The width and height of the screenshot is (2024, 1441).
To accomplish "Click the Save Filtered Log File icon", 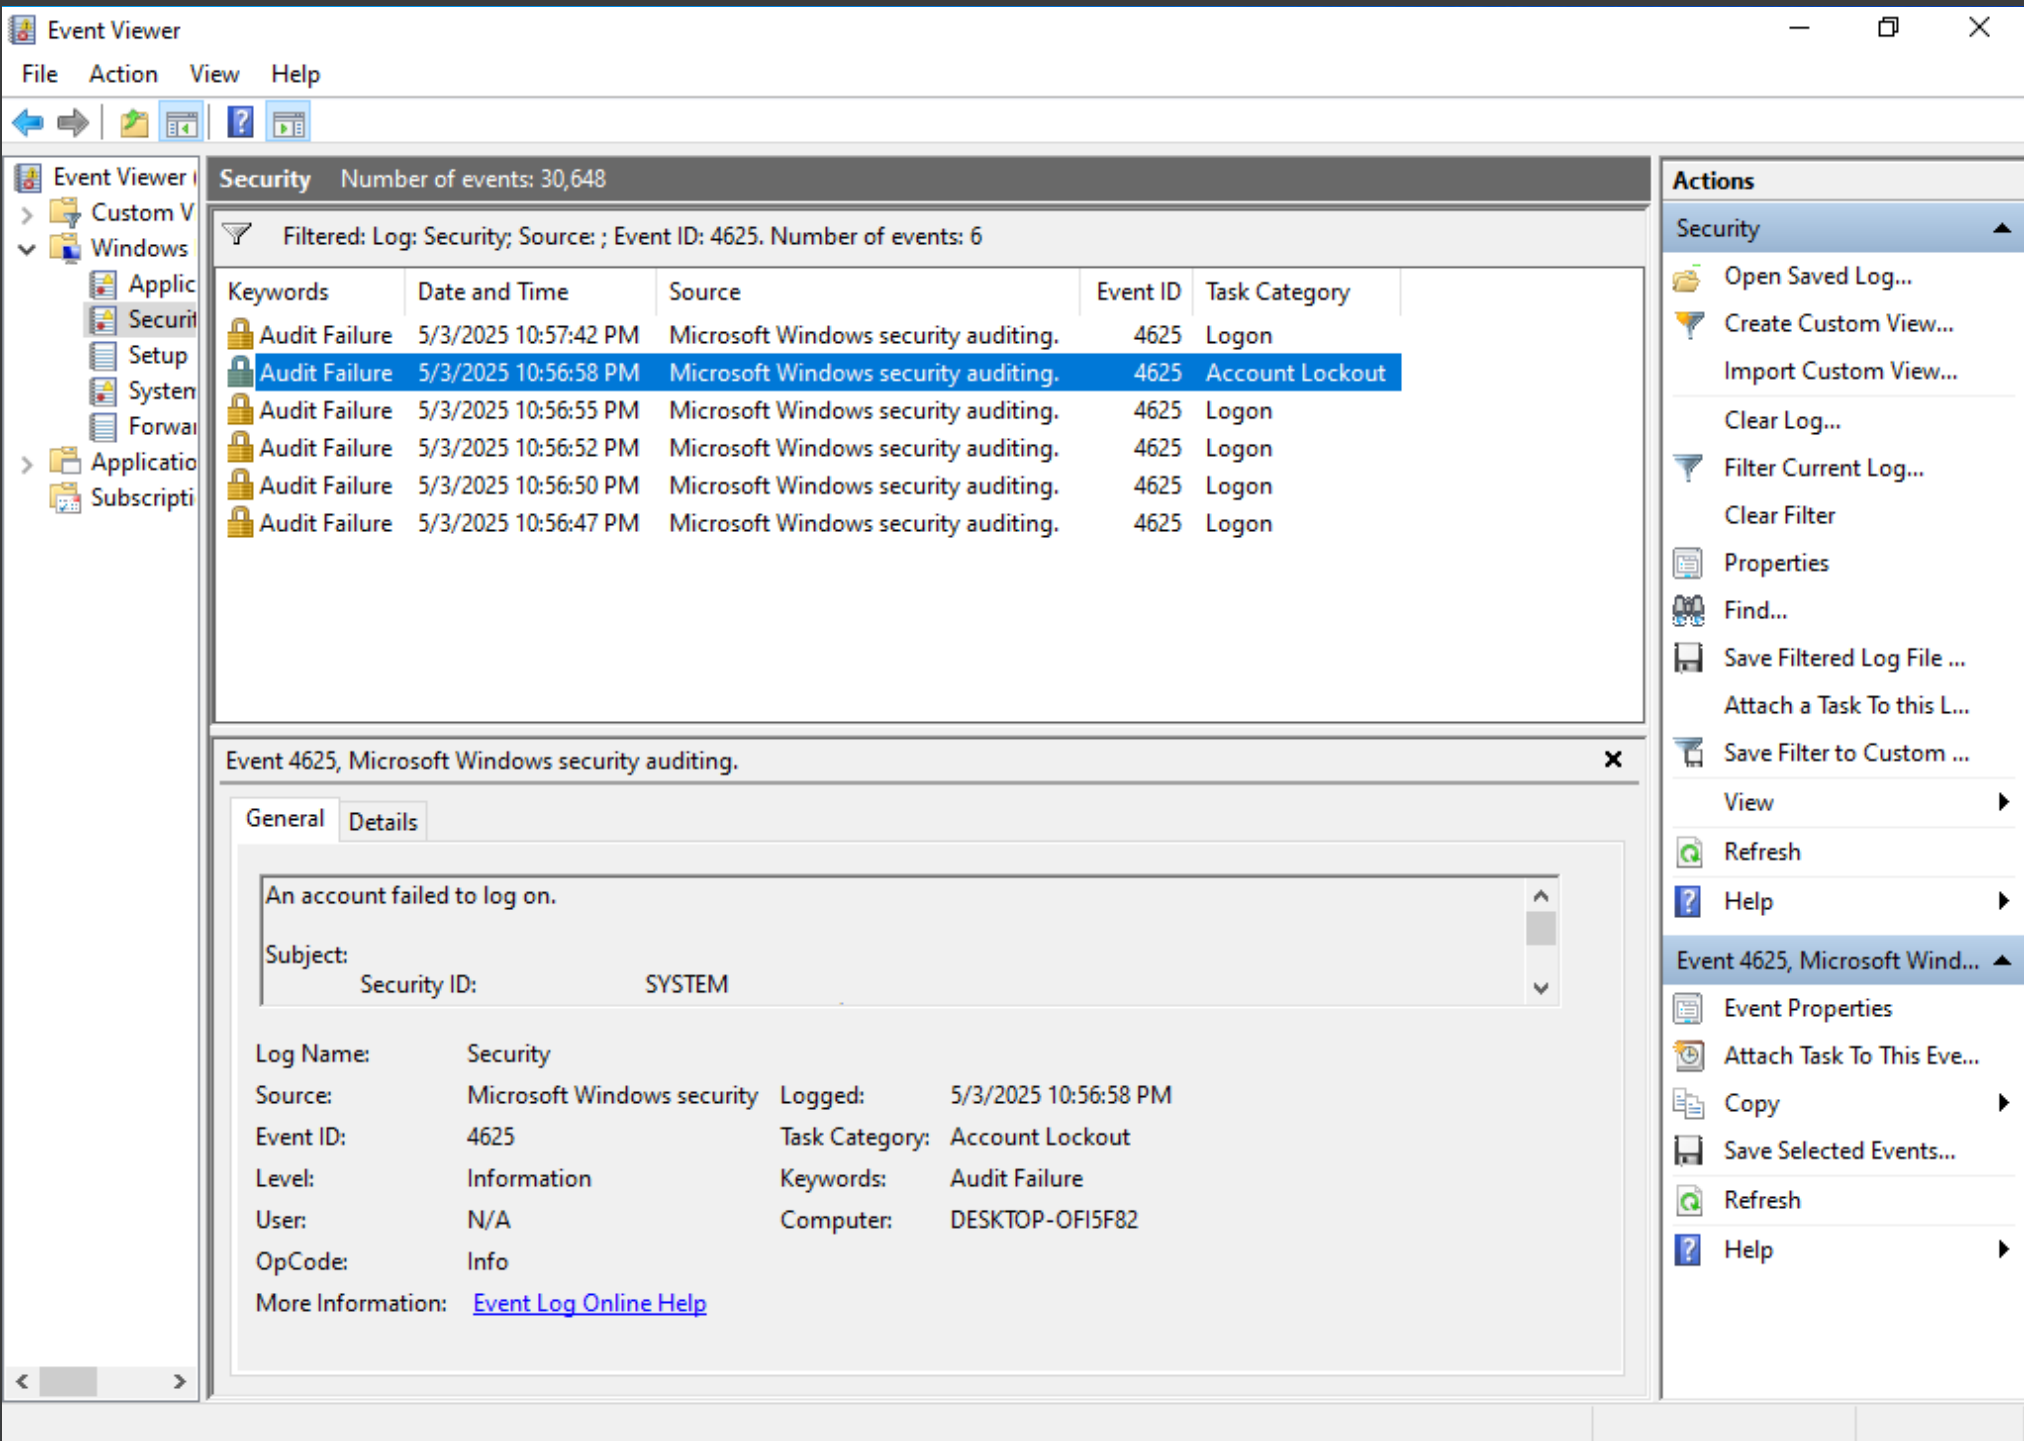I will point(1688,657).
